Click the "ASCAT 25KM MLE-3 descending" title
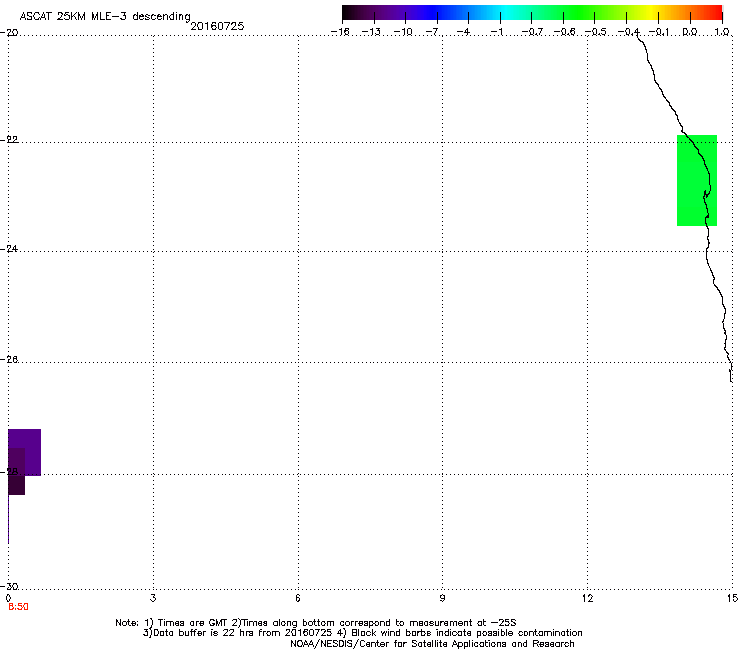Viewport: 740px width, 650px height. click(x=105, y=17)
